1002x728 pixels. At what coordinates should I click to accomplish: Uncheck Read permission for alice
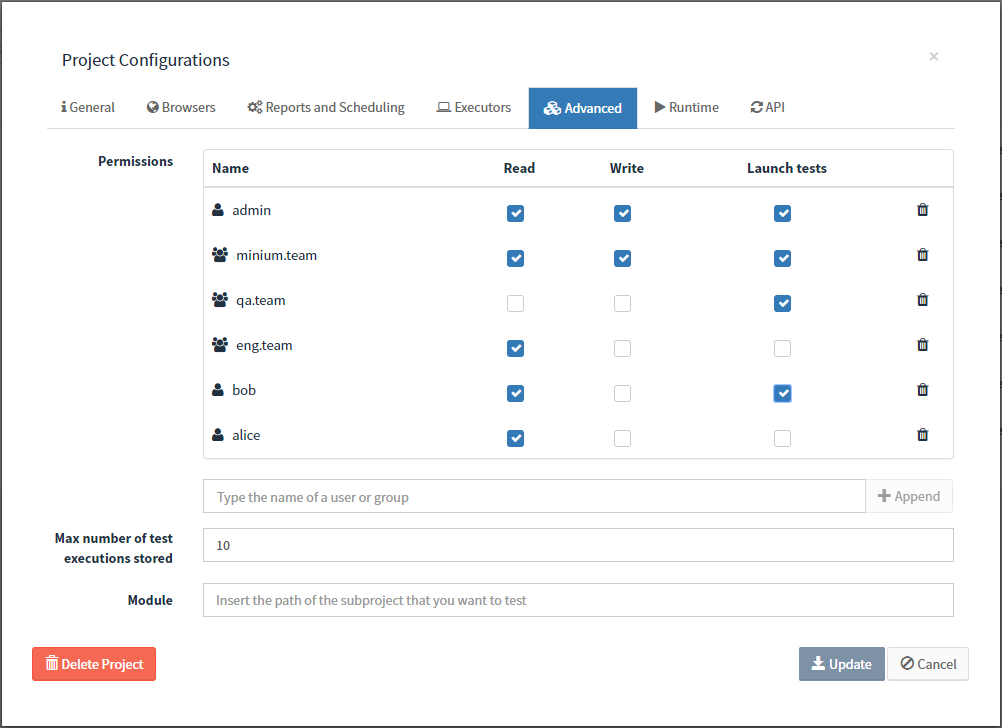(x=515, y=438)
